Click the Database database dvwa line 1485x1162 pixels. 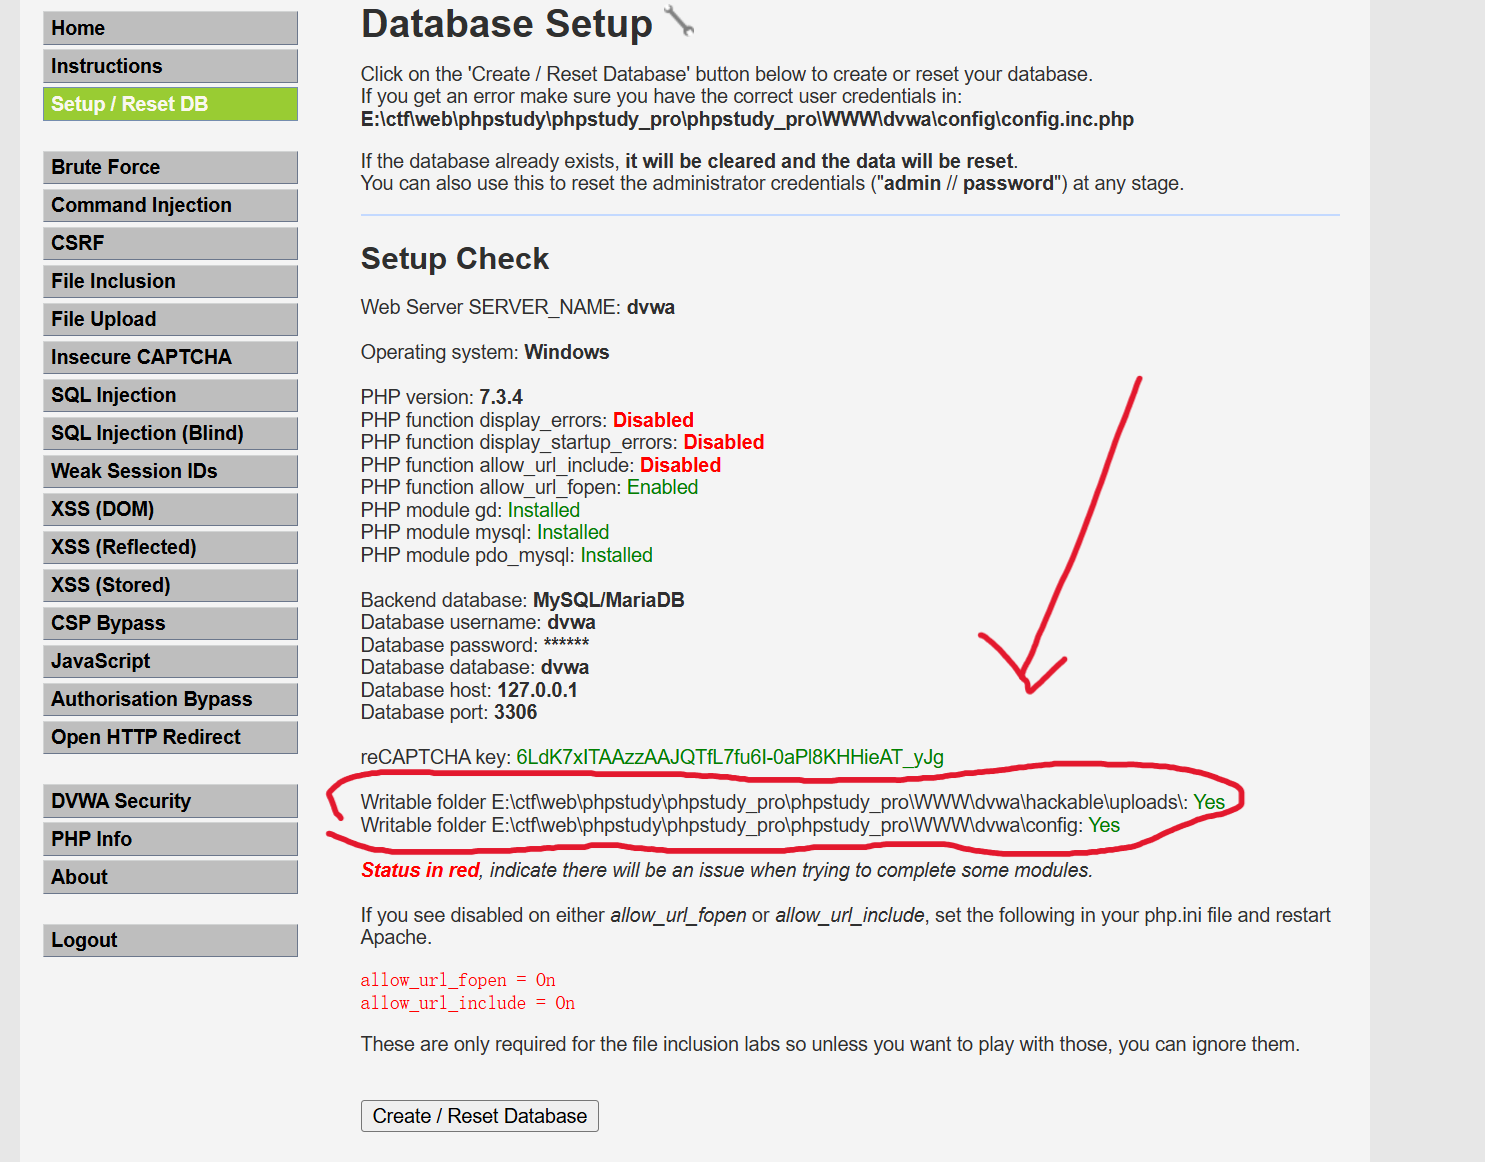pyautogui.click(x=475, y=667)
